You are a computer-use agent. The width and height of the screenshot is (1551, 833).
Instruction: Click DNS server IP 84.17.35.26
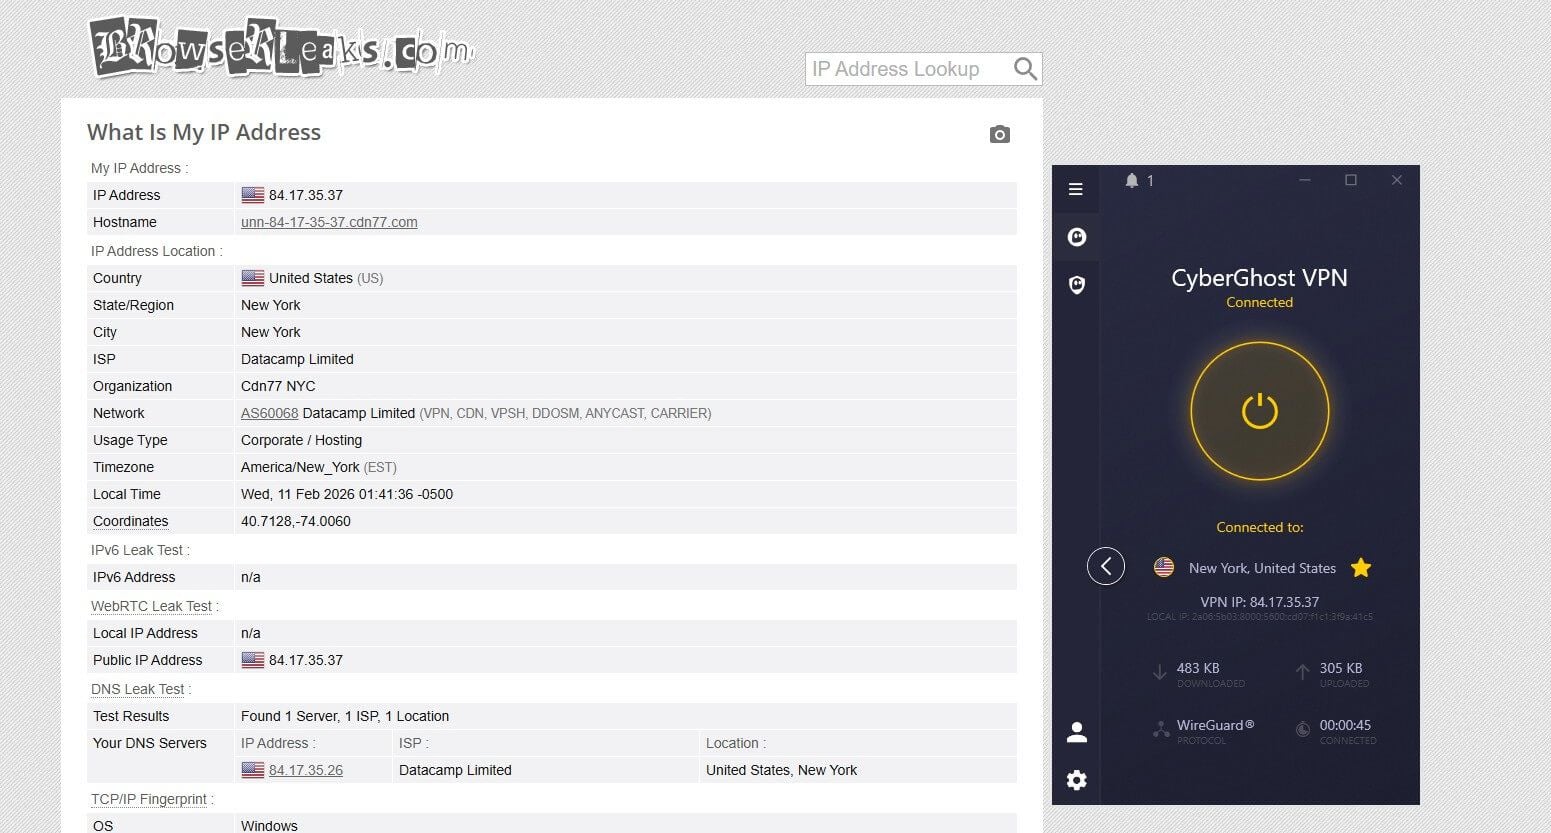(306, 770)
